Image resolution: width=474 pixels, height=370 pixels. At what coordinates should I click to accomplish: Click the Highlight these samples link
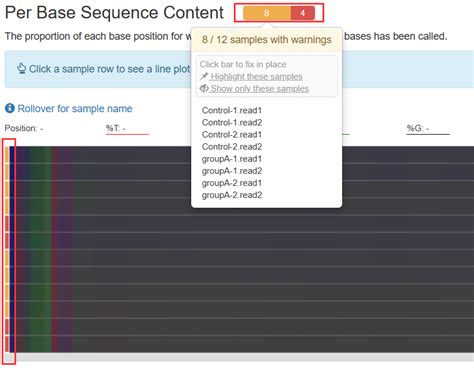(x=256, y=76)
